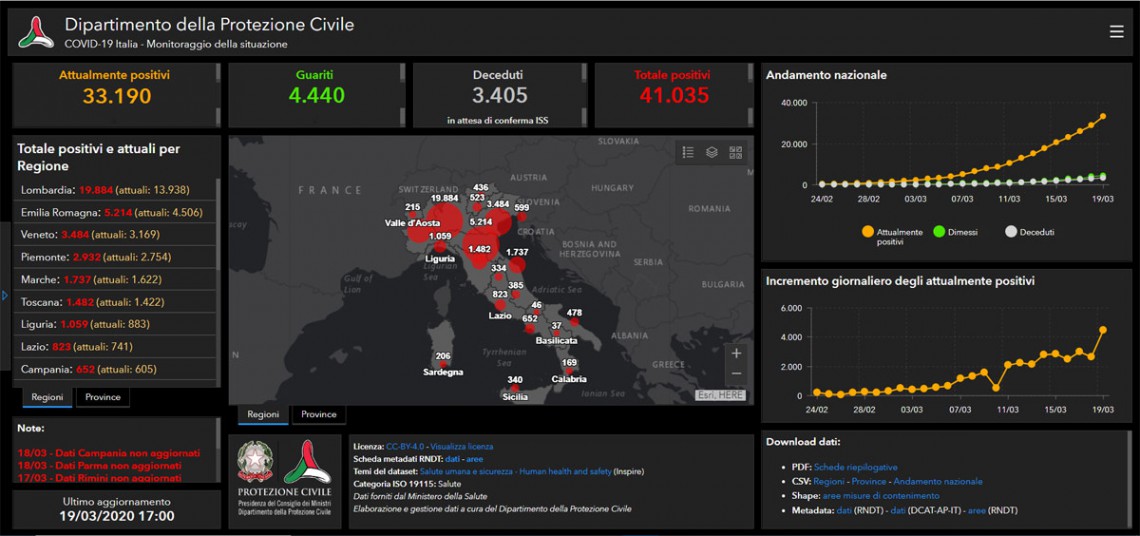Open aree misure di contenimento shape link

(x=881, y=496)
